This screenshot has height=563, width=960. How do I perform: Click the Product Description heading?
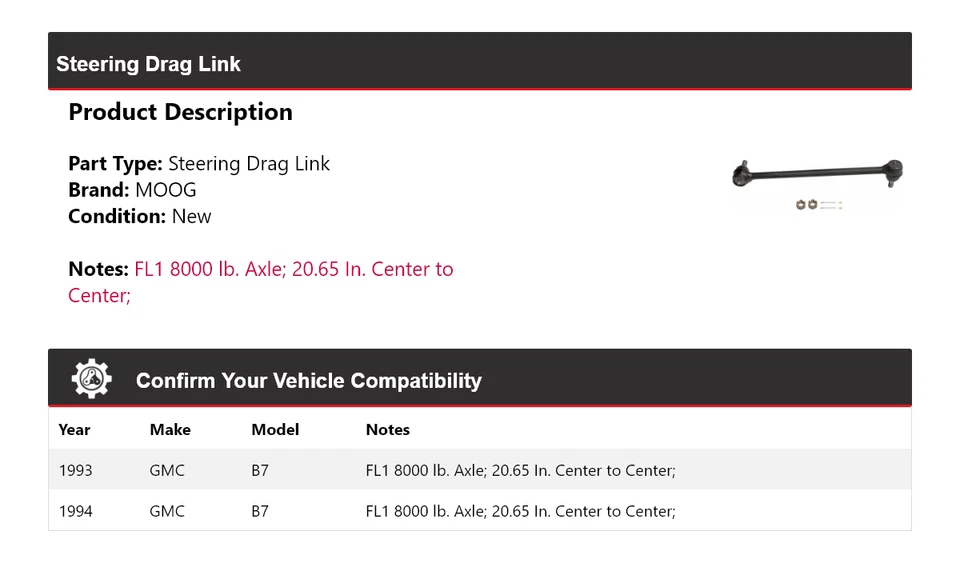pyautogui.click(x=180, y=112)
